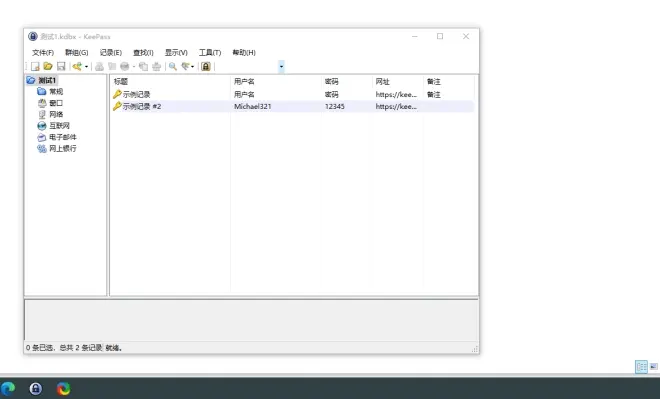Click key icon of 示例记录 entry
Image resolution: width=660 pixels, height=399 pixels.
coord(117,94)
